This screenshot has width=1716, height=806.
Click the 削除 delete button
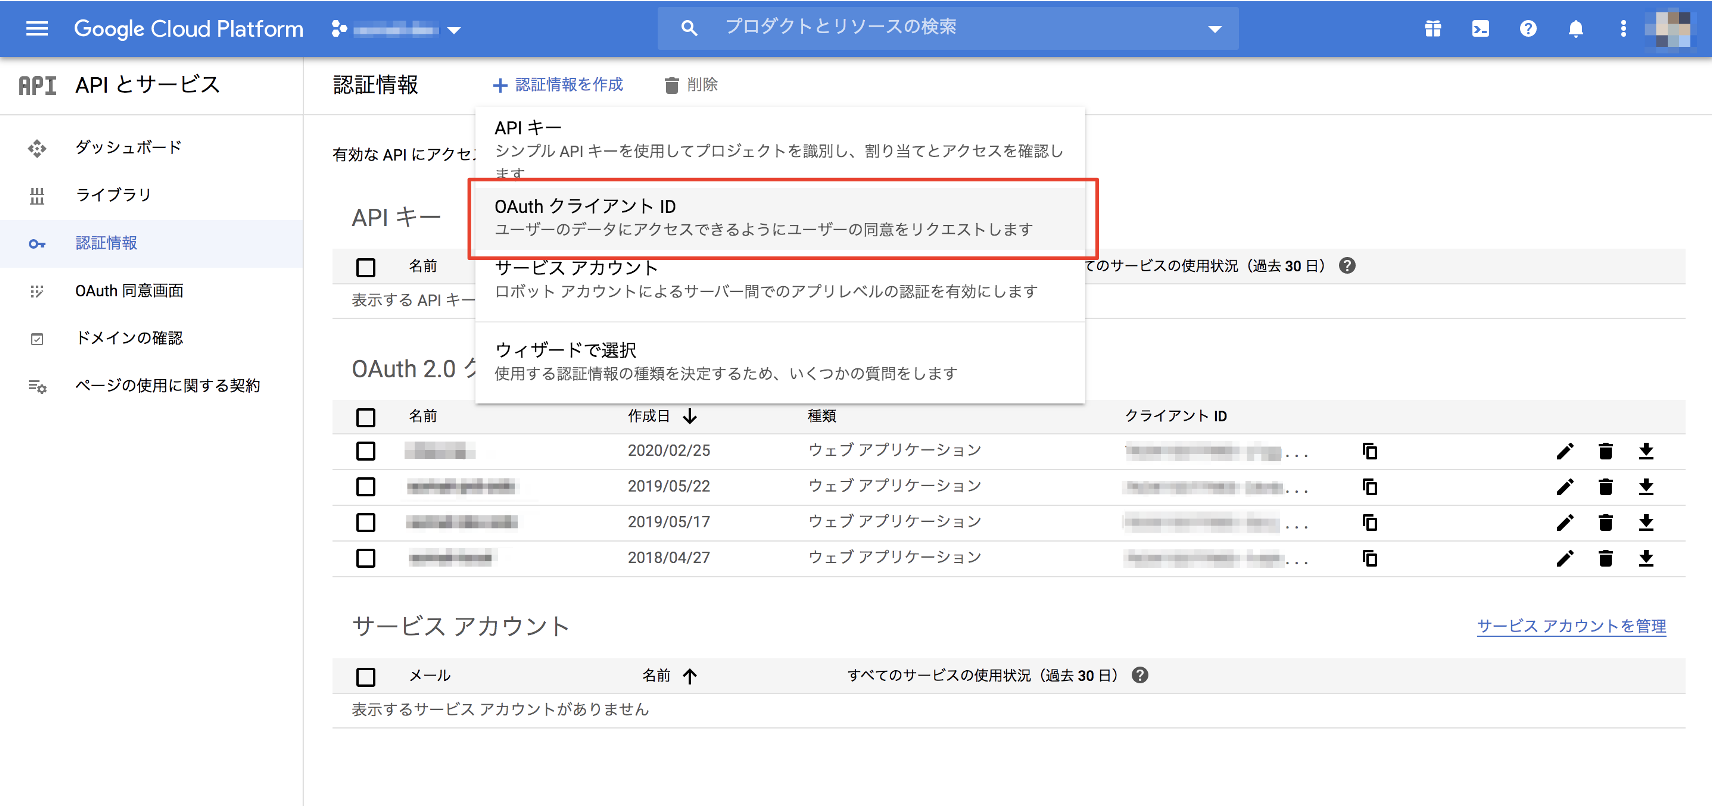[x=691, y=85]
